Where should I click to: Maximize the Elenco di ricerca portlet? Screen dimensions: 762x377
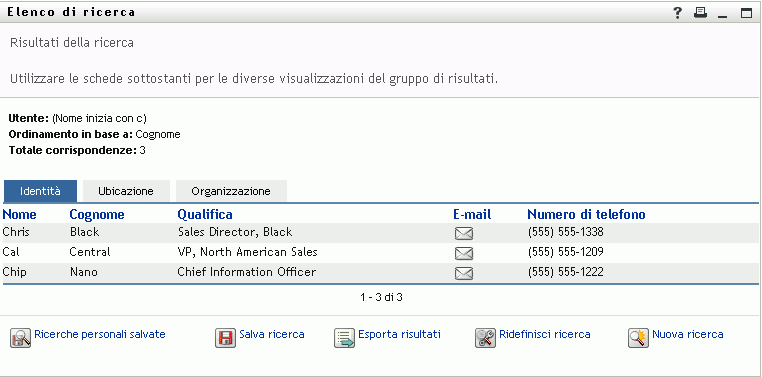746,13
